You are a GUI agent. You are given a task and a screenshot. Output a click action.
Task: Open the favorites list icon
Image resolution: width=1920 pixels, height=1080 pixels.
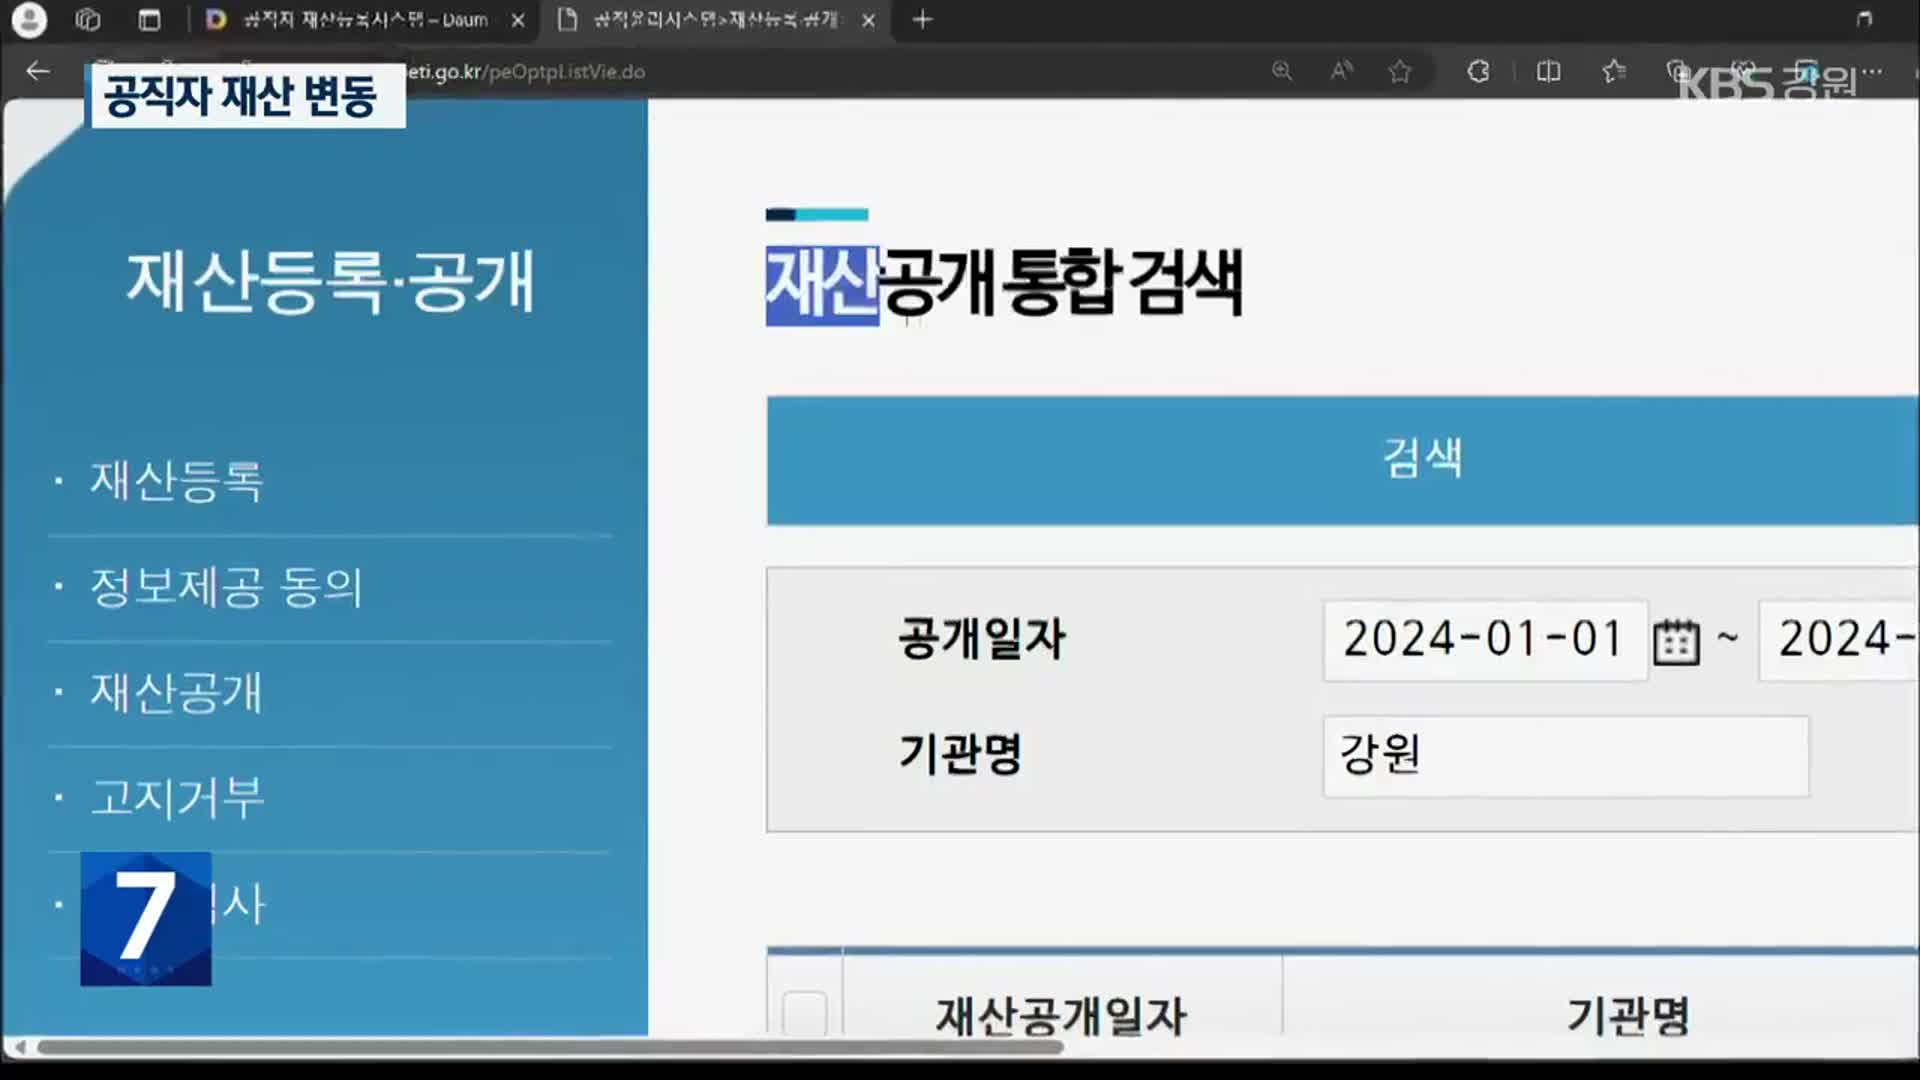pyautogui.click(x=1613, y=71)
